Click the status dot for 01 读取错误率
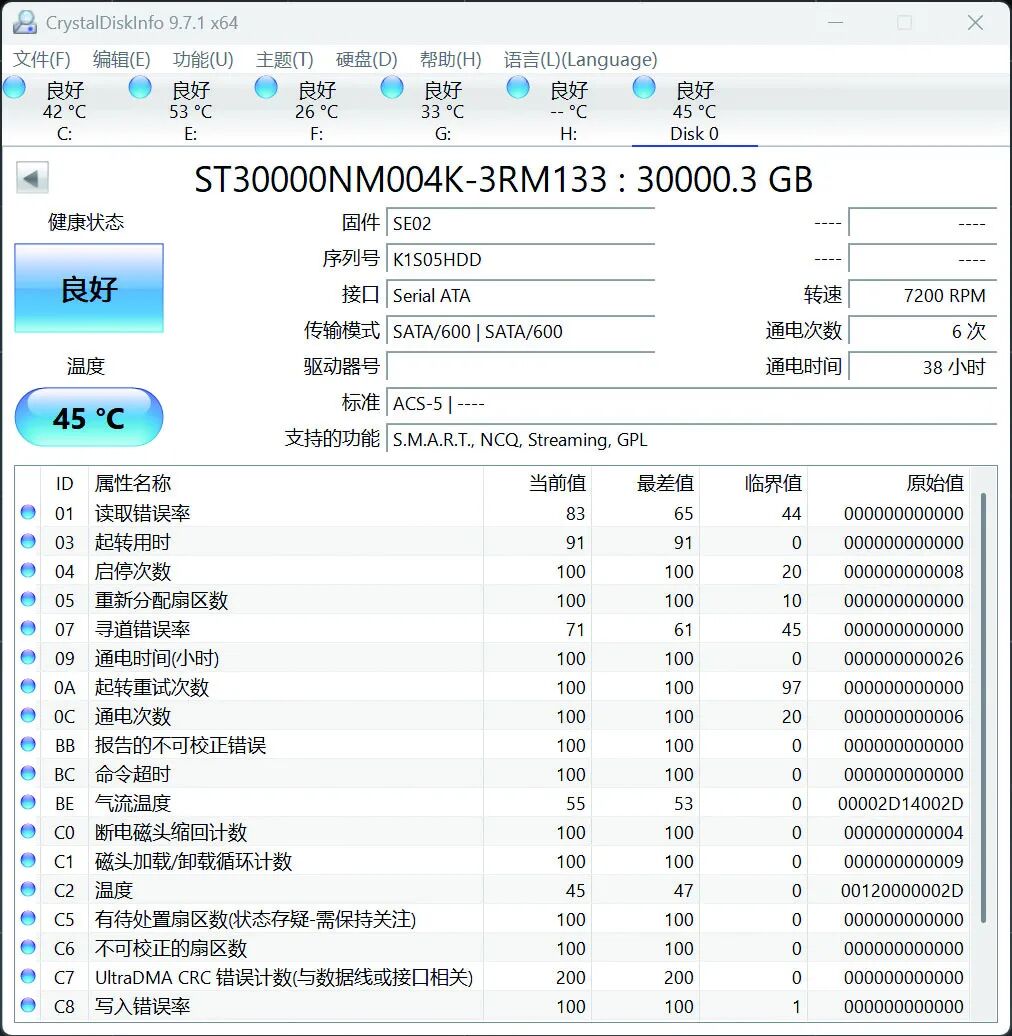This screenshot has width=1012, height=1036. click(28, 512)
